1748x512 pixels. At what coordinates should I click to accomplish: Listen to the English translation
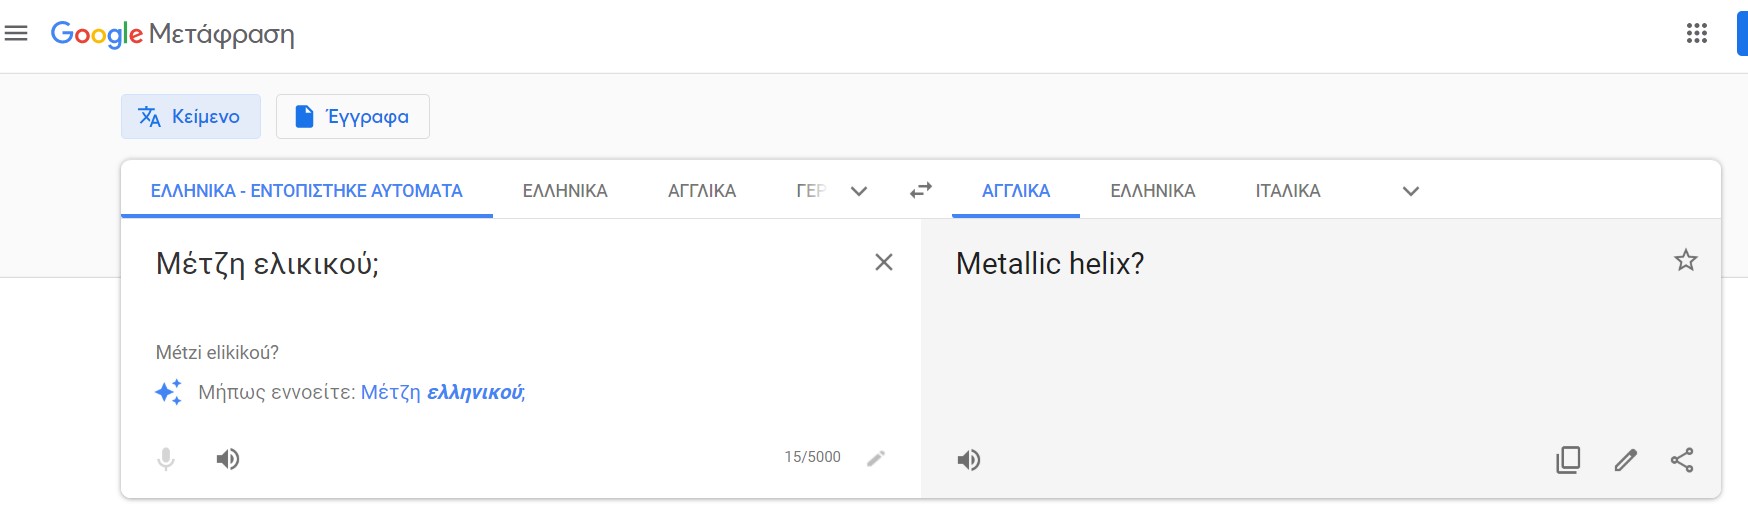click(968, 460)
